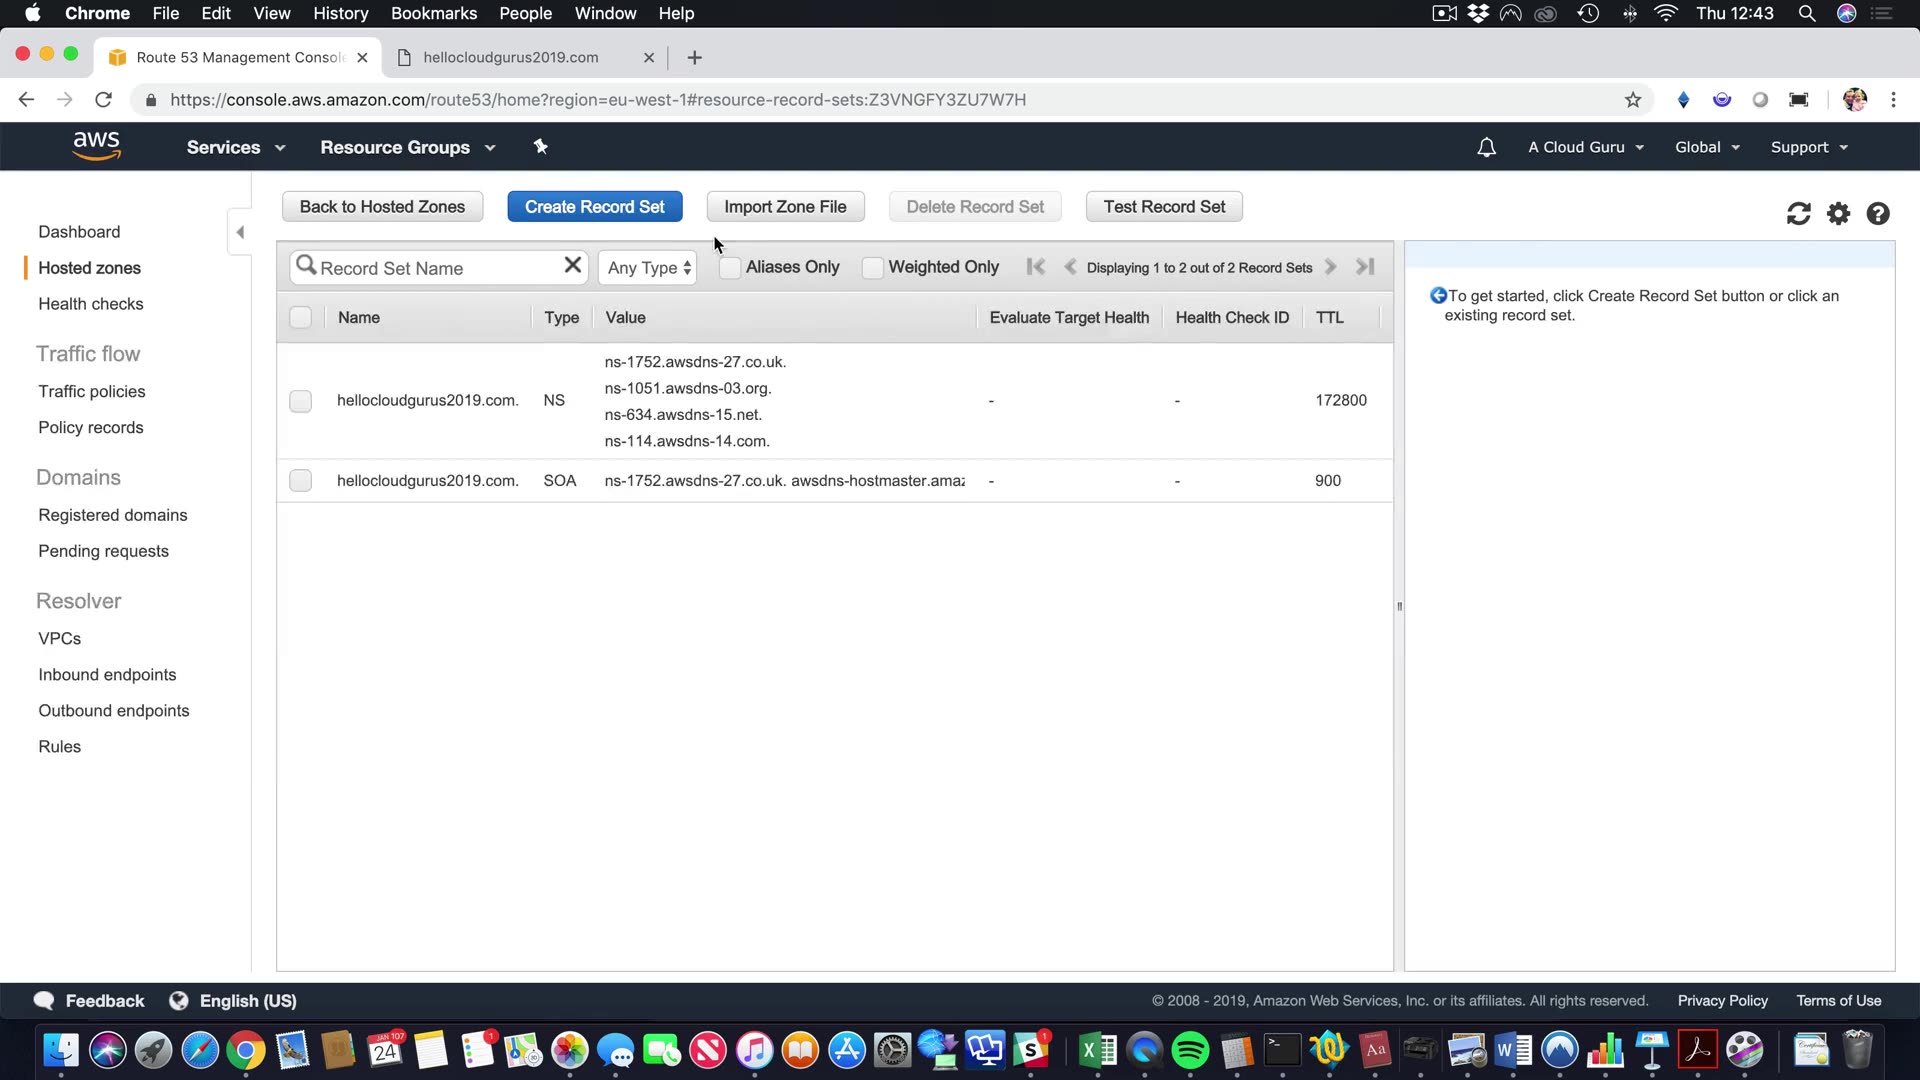Open the A Cloud Guru account dropdown
This screenshot has height=1080, width=1920.
tap(1585, 147)
